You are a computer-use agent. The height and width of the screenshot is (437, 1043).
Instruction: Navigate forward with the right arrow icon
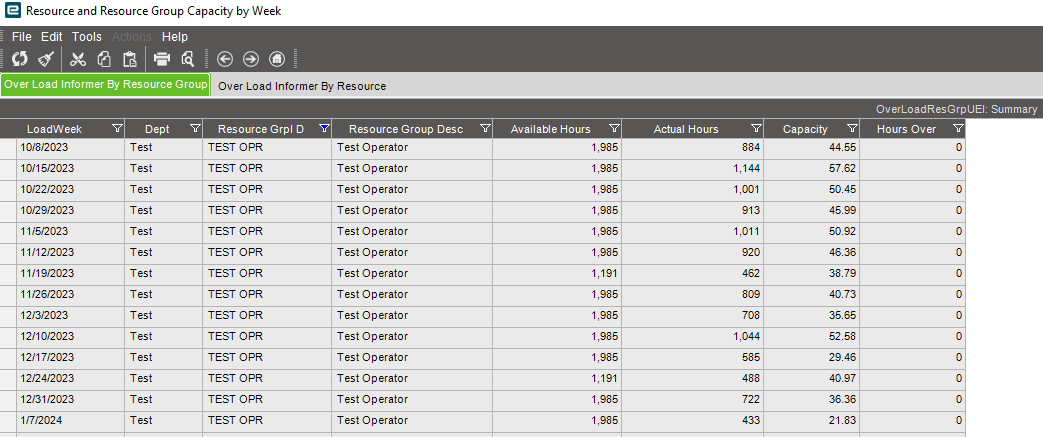[251, 58]
